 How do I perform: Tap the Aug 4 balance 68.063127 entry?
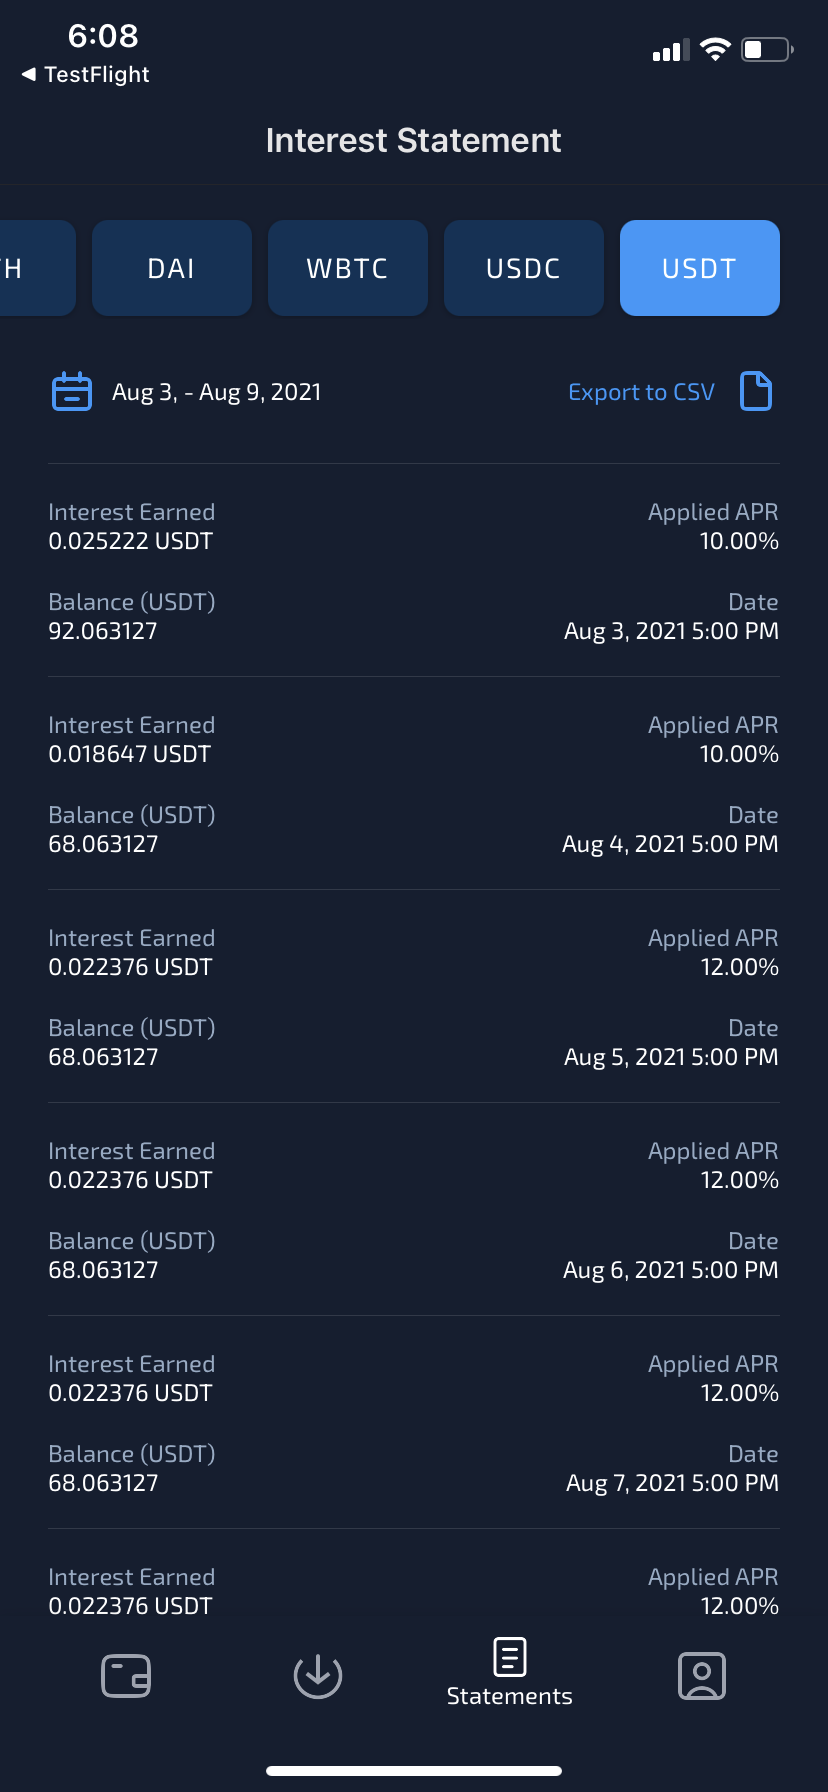point(104,844)
